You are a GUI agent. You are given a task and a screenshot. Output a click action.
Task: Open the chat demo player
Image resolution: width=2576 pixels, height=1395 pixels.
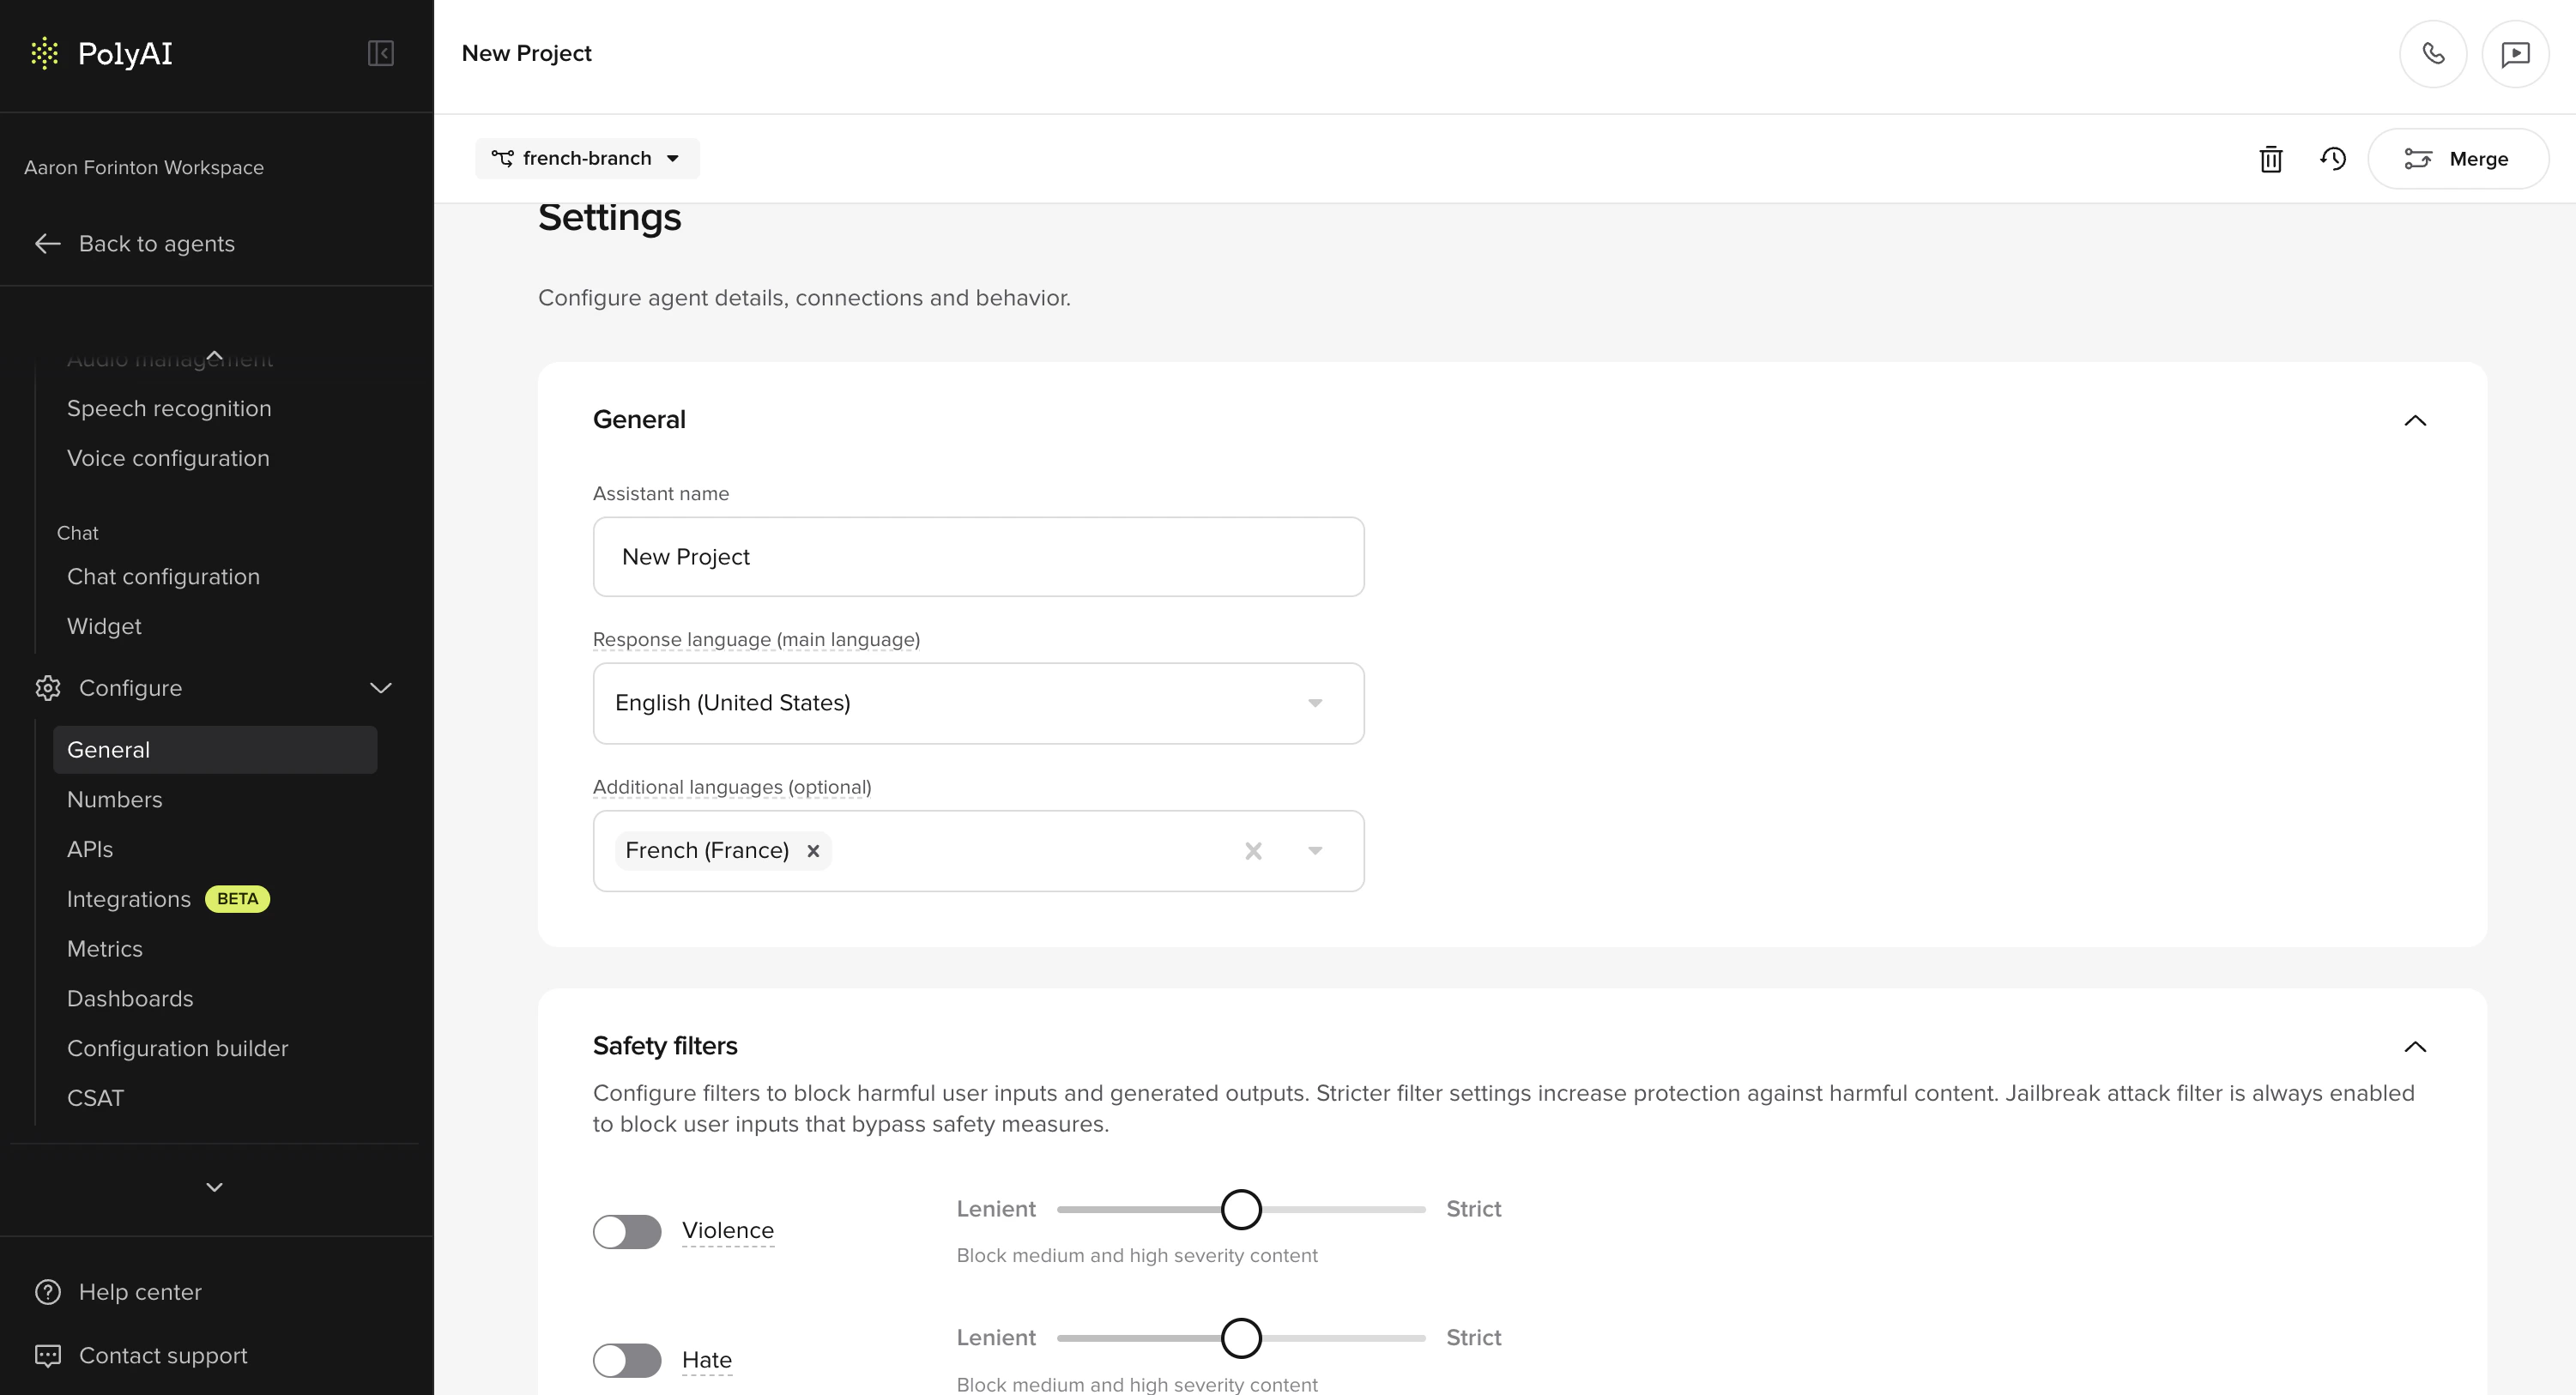tap(2515, 53)
